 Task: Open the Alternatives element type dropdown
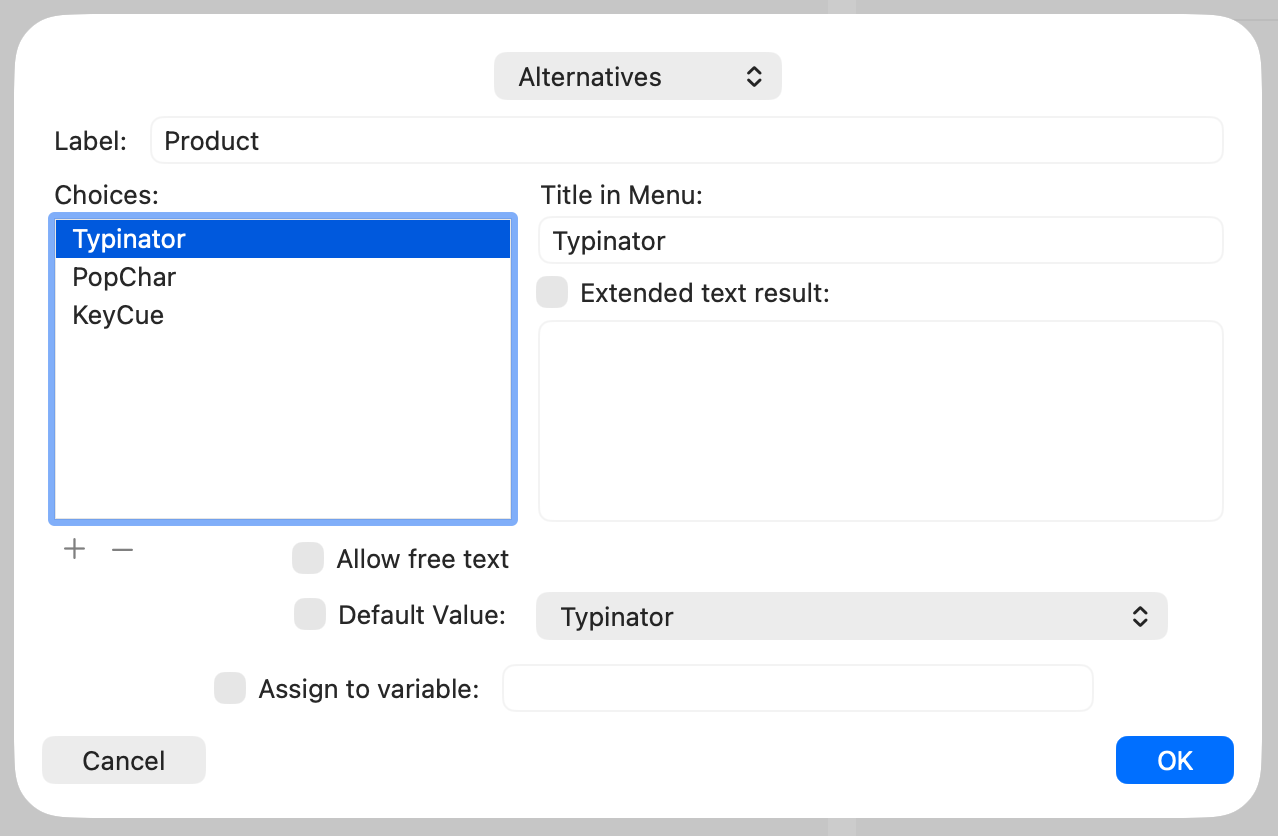(x=637, y=76)
